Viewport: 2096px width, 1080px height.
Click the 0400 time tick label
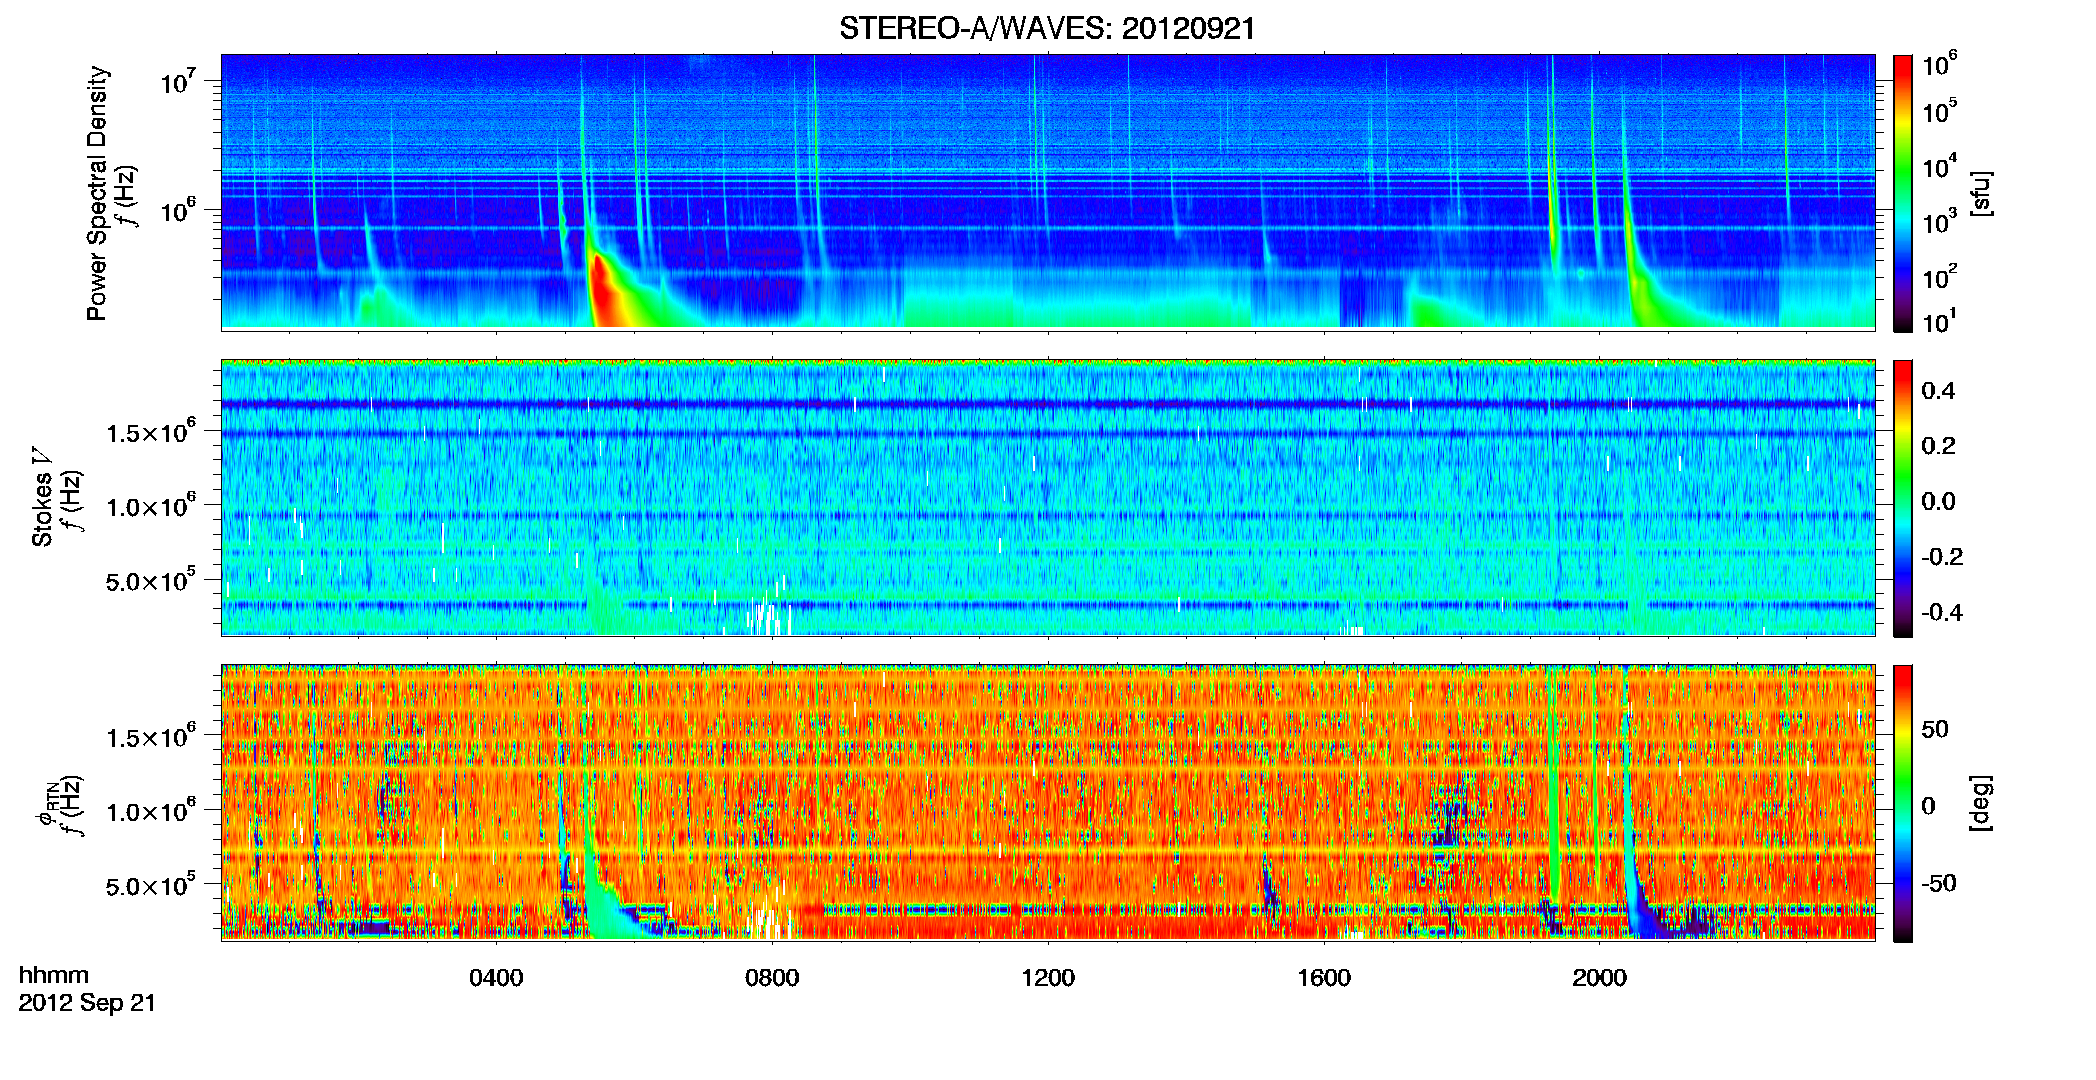coord(496,977)
